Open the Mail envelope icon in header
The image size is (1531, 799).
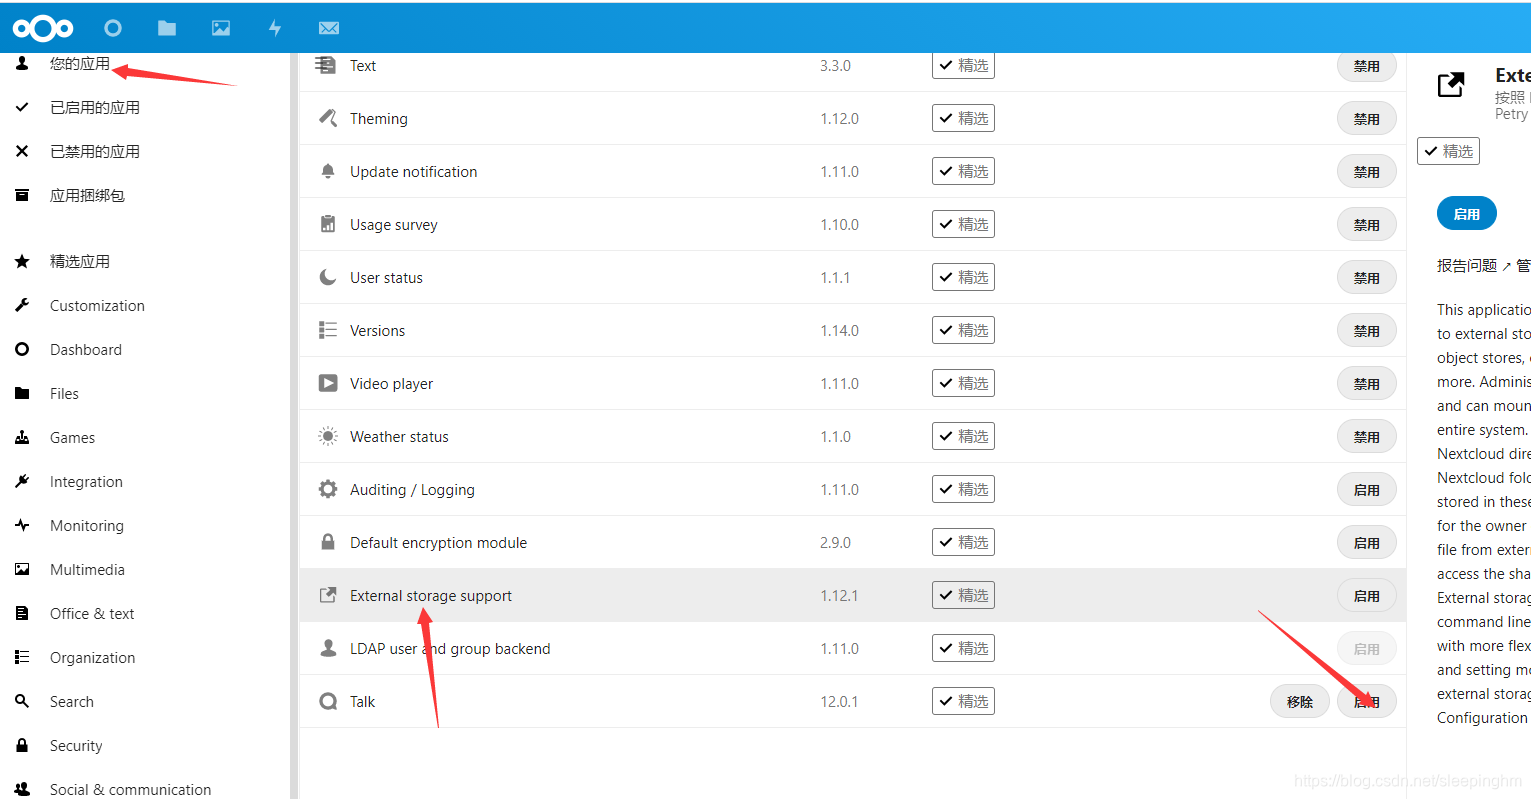(x=329, y=28)
